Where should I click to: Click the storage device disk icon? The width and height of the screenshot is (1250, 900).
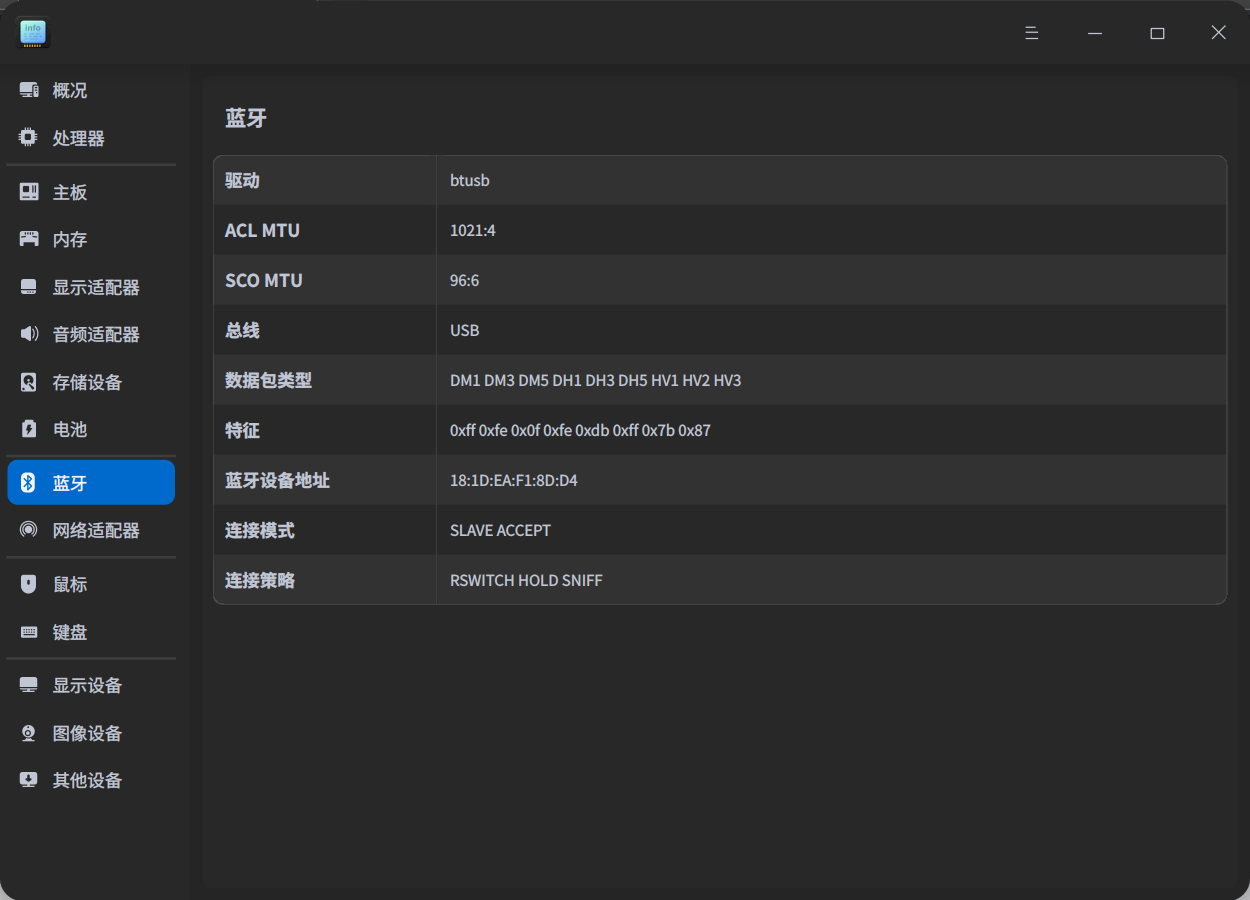pyautogui.click(x=29, y=382)
